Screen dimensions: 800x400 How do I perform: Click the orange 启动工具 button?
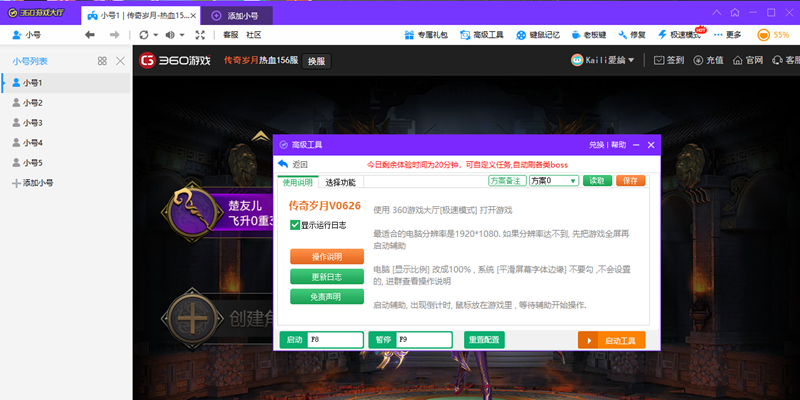612,340
